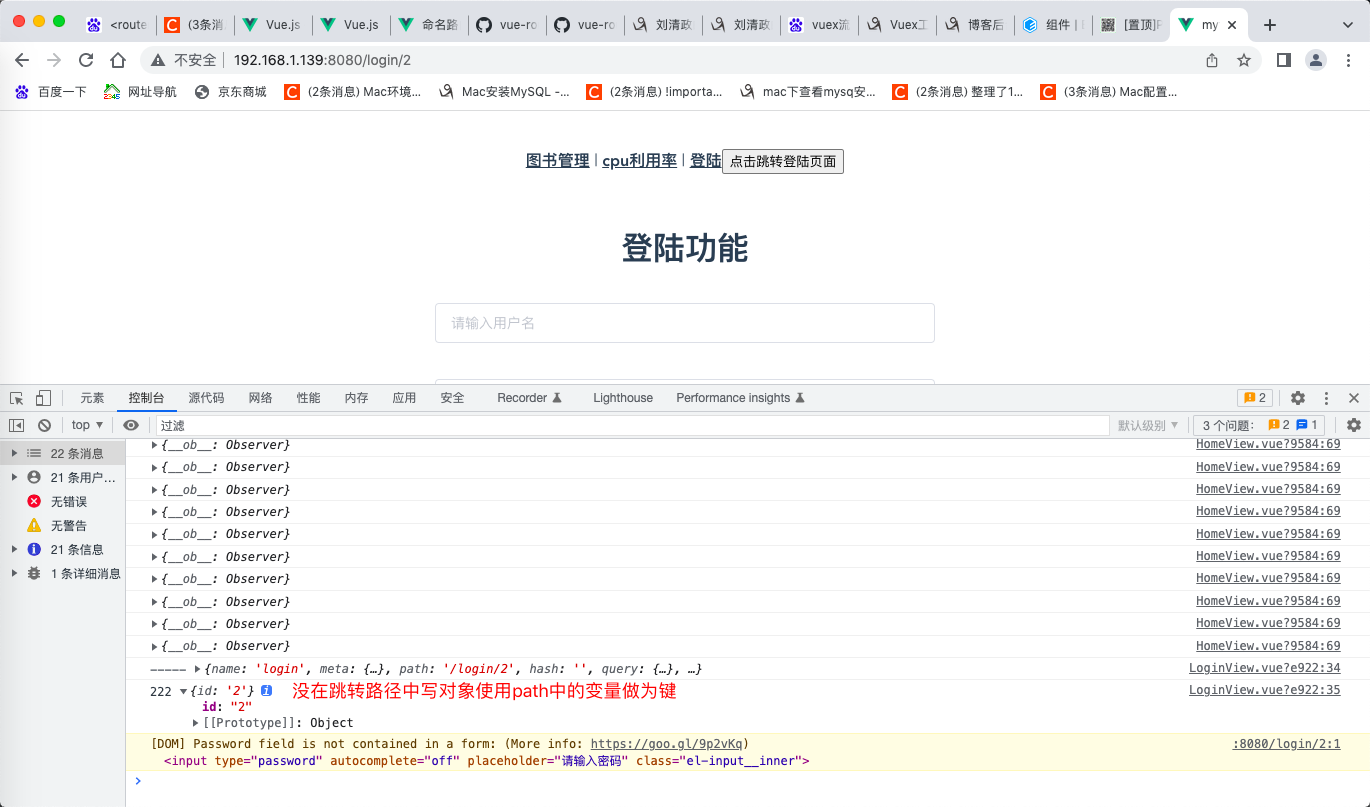Switch to the 博客后 browser tab
Image resolution: width=1370 pixels, height=807 pixels.
tap(975, 25)
